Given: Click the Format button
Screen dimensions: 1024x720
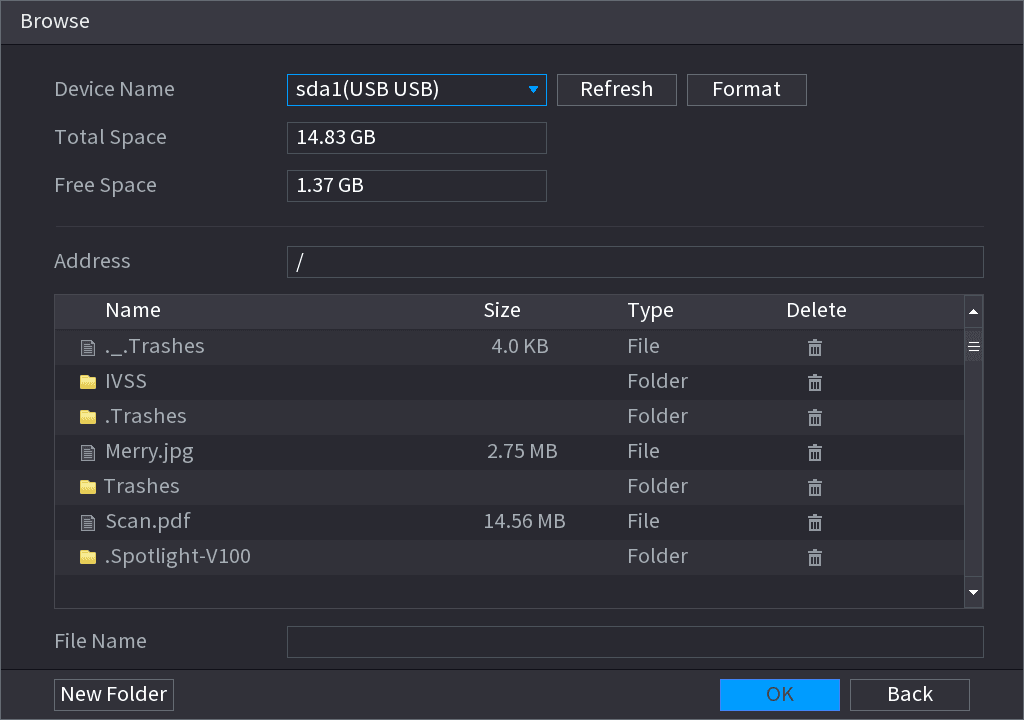Looking at the screenshot, I should pos(746,90).
